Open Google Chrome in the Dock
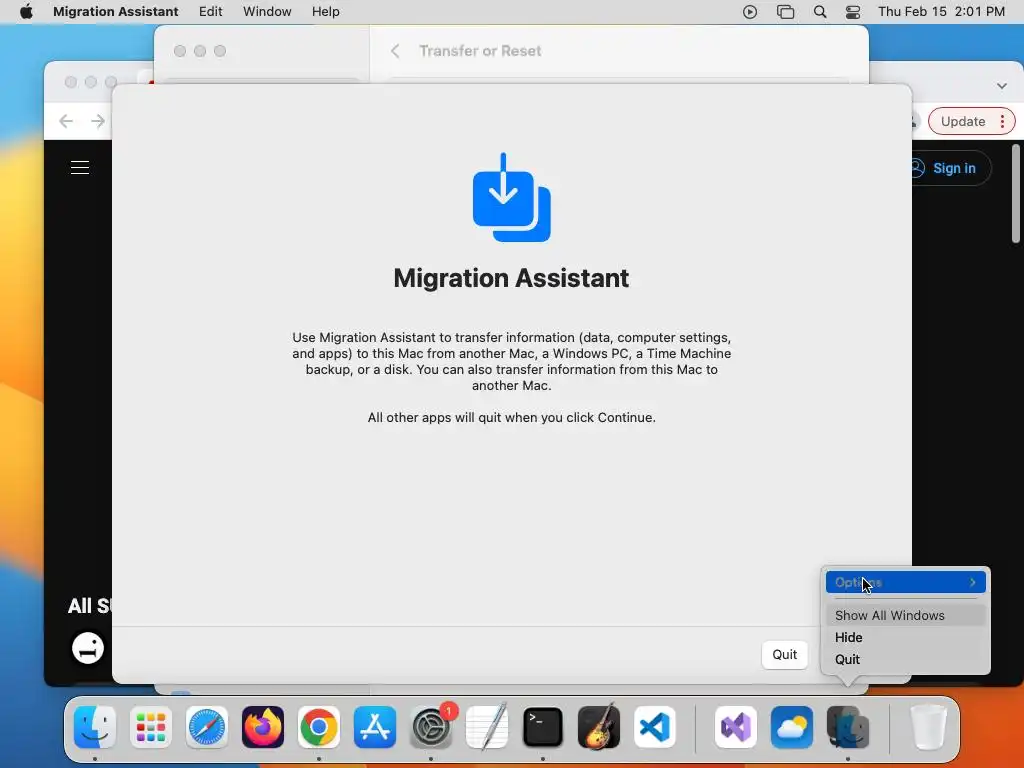1024x768 pixels. point(319,727)
